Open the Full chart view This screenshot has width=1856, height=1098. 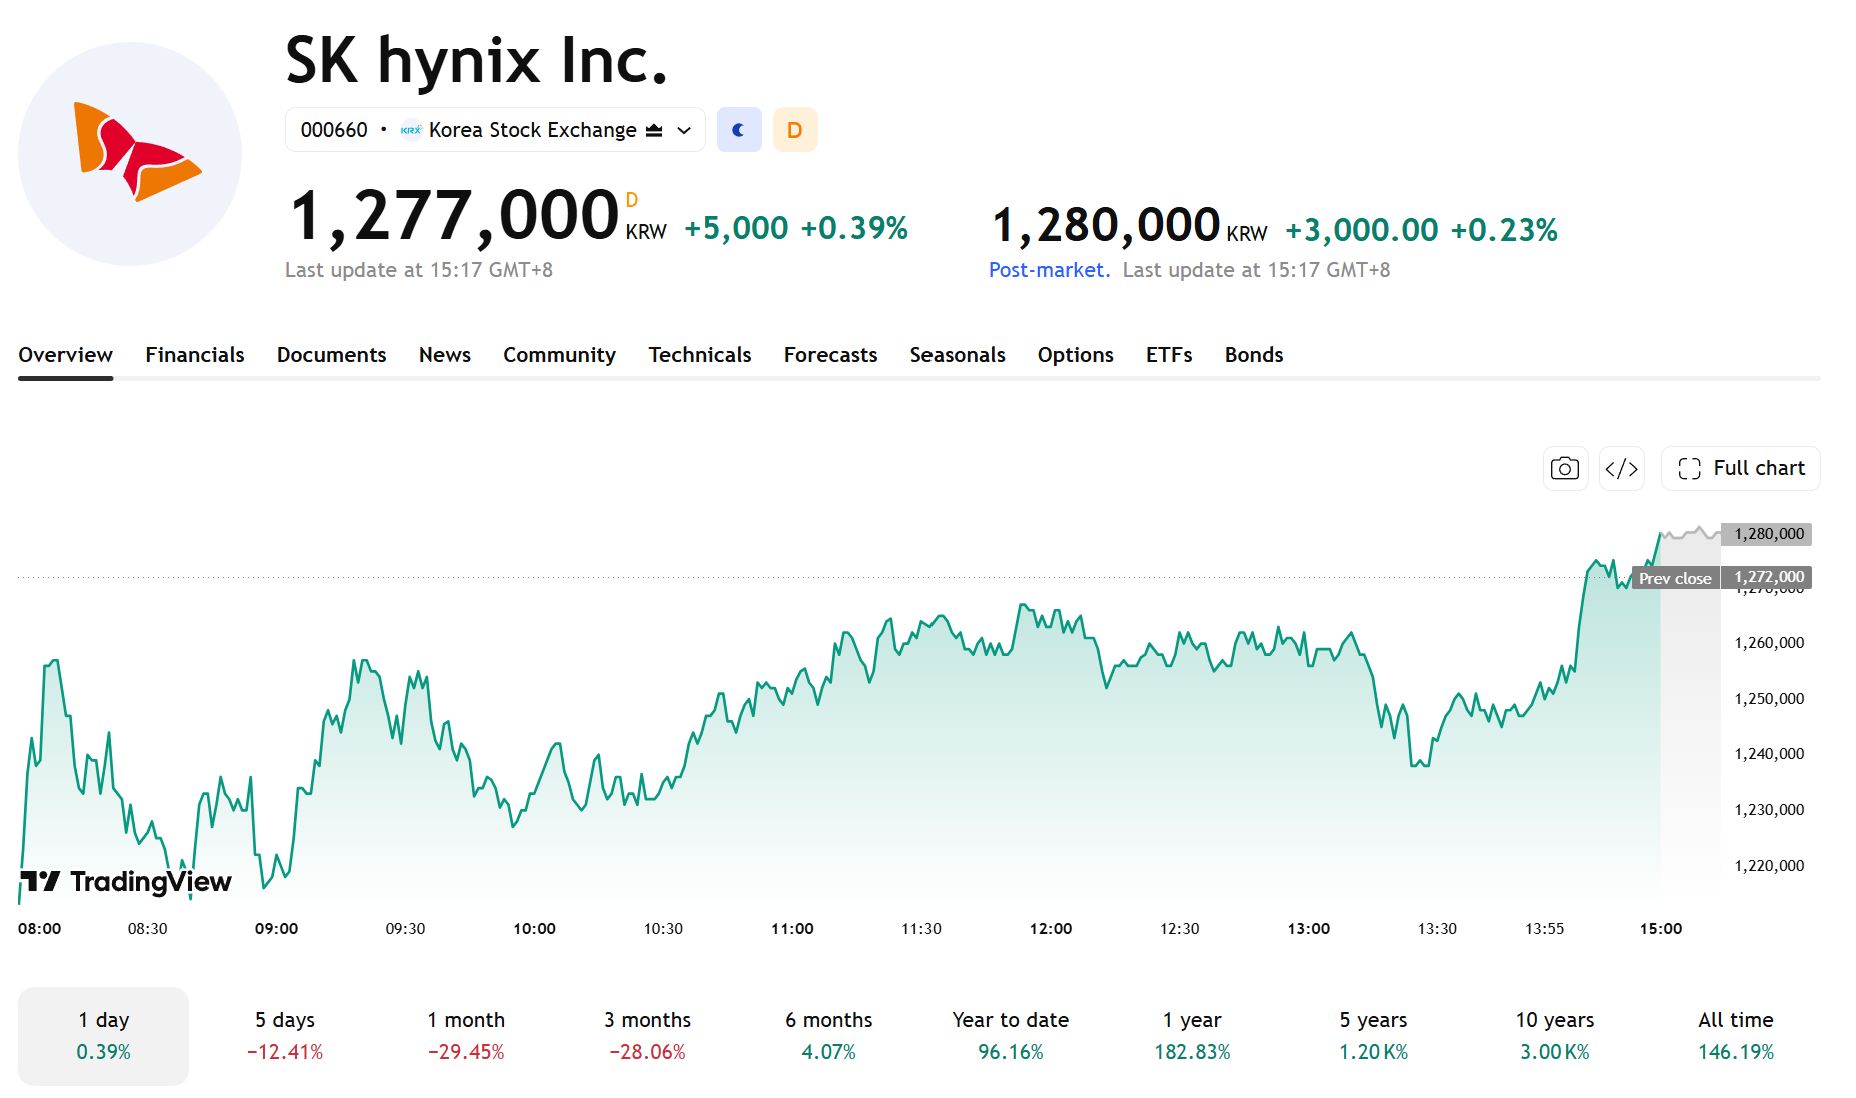(1740, 468)
